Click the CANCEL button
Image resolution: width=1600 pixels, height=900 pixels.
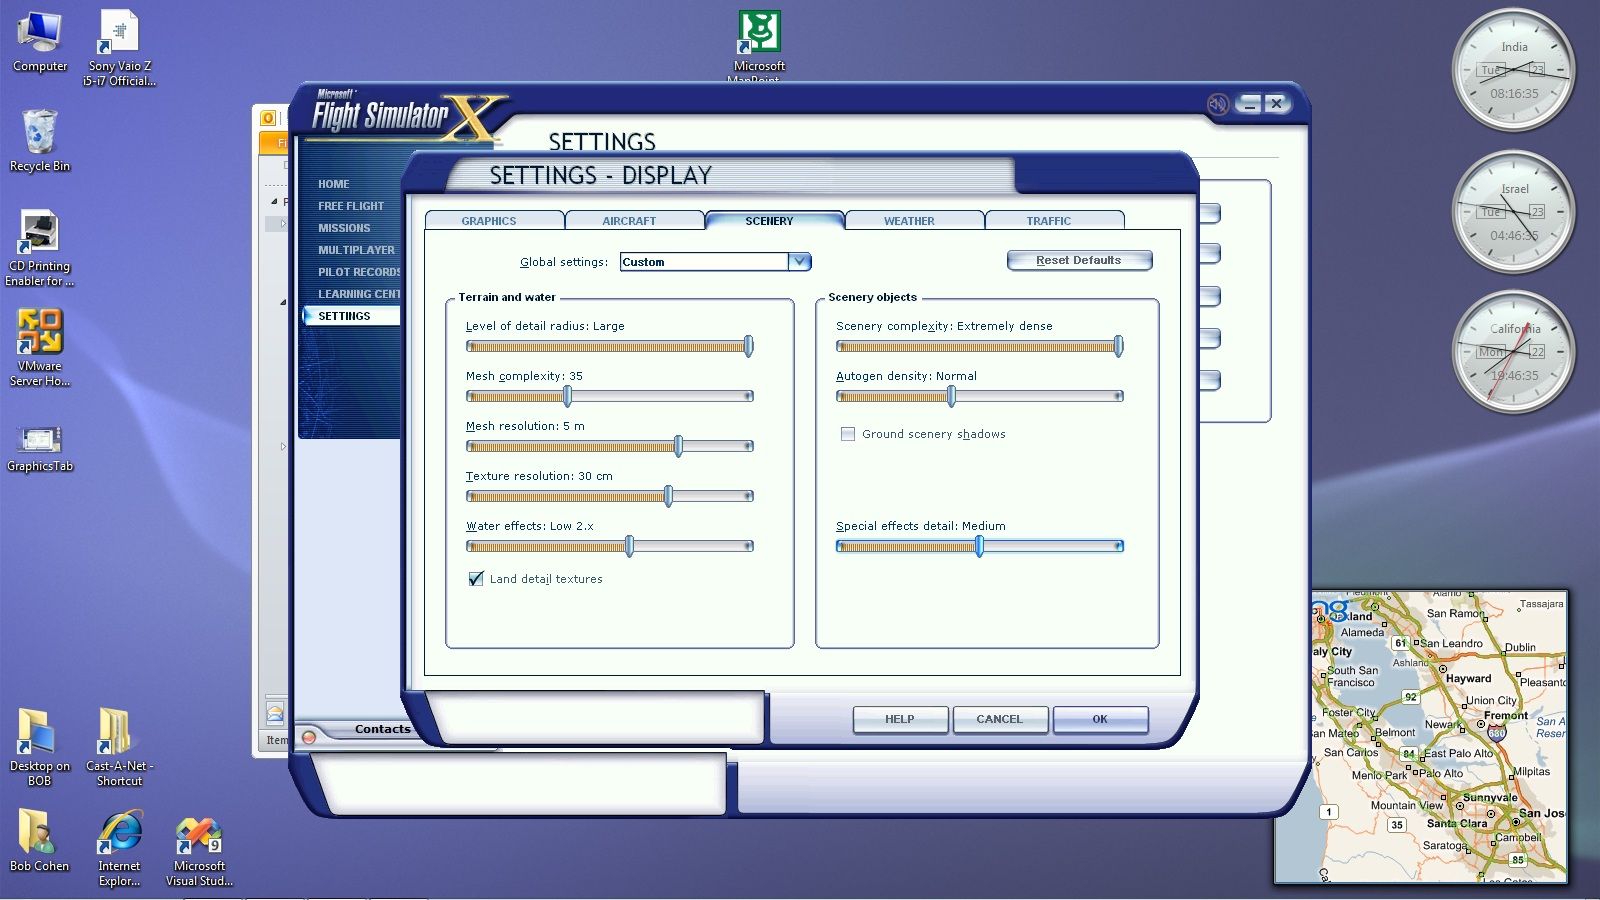click(x=999, y=719)
